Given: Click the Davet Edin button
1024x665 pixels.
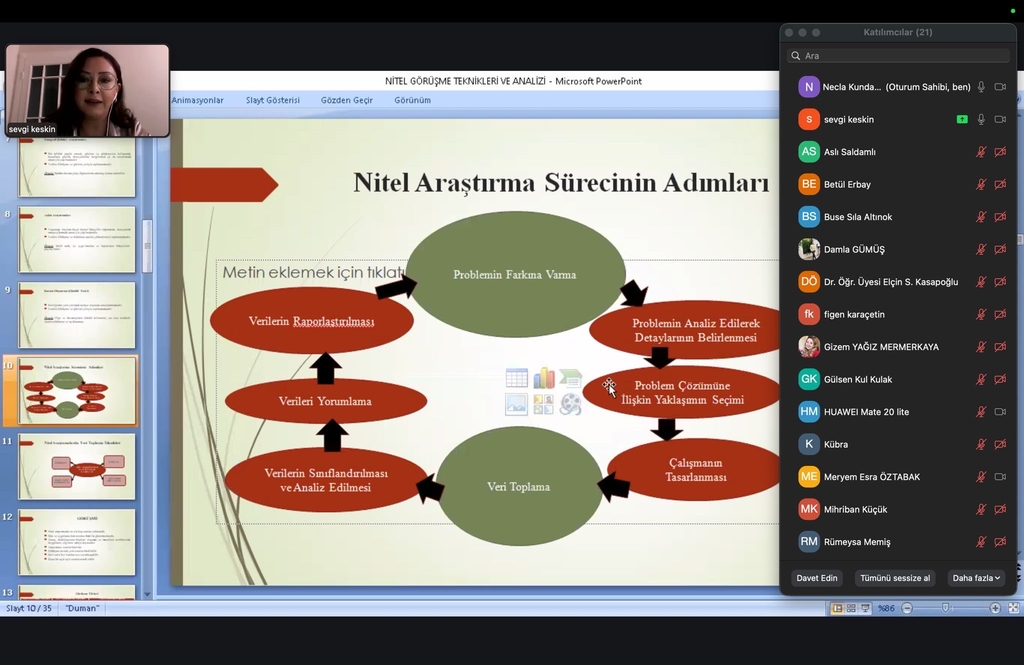Looking at the screenshot, I should pyautogui.click(x=817, y=578).
